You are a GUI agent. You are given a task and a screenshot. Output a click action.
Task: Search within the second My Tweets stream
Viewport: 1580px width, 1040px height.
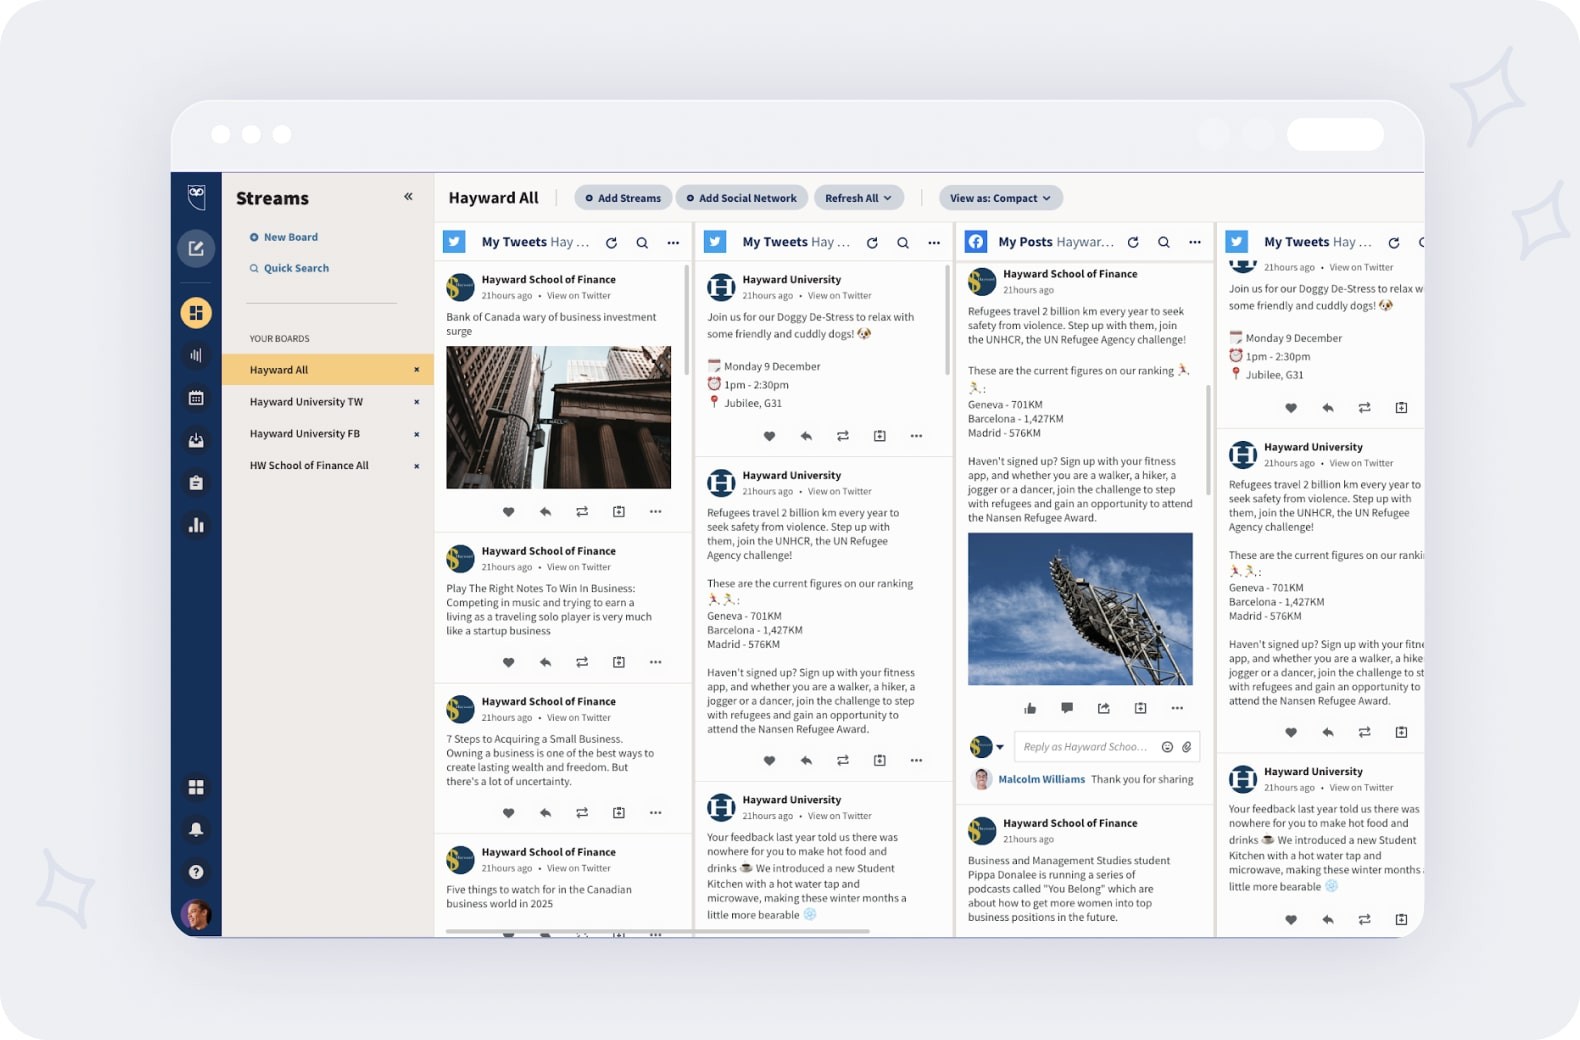pos(903,242)
